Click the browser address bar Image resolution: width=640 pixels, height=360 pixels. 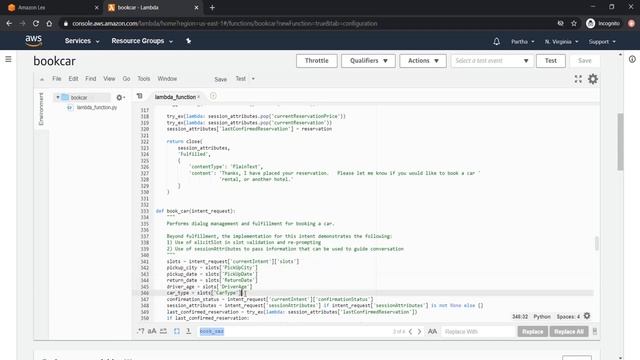point(310,24)
